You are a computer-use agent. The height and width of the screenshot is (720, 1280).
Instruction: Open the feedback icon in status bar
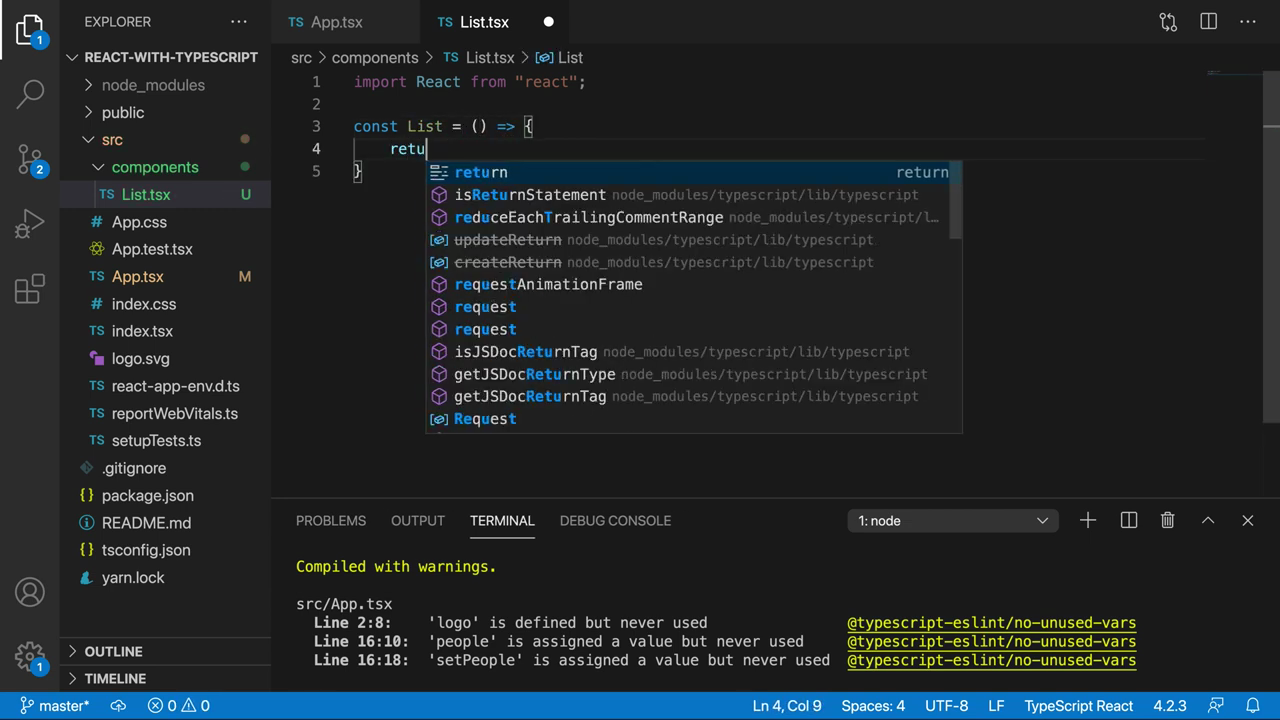(1216, 705)
